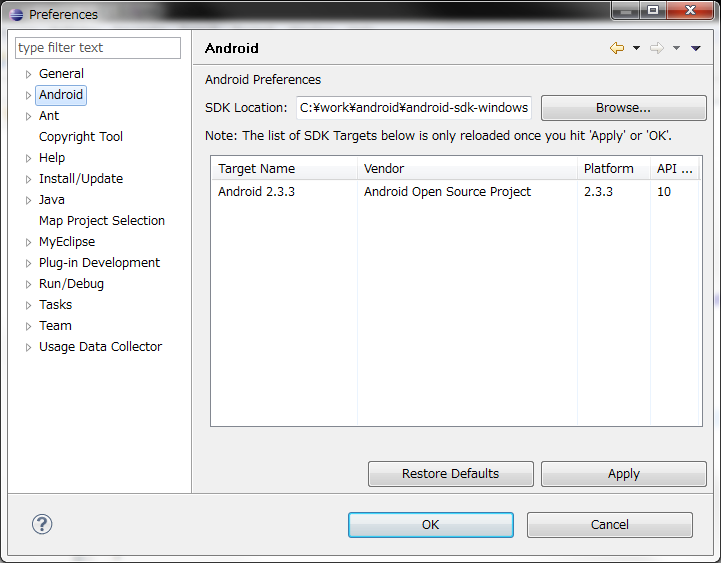Select Java preferences category

52,200
